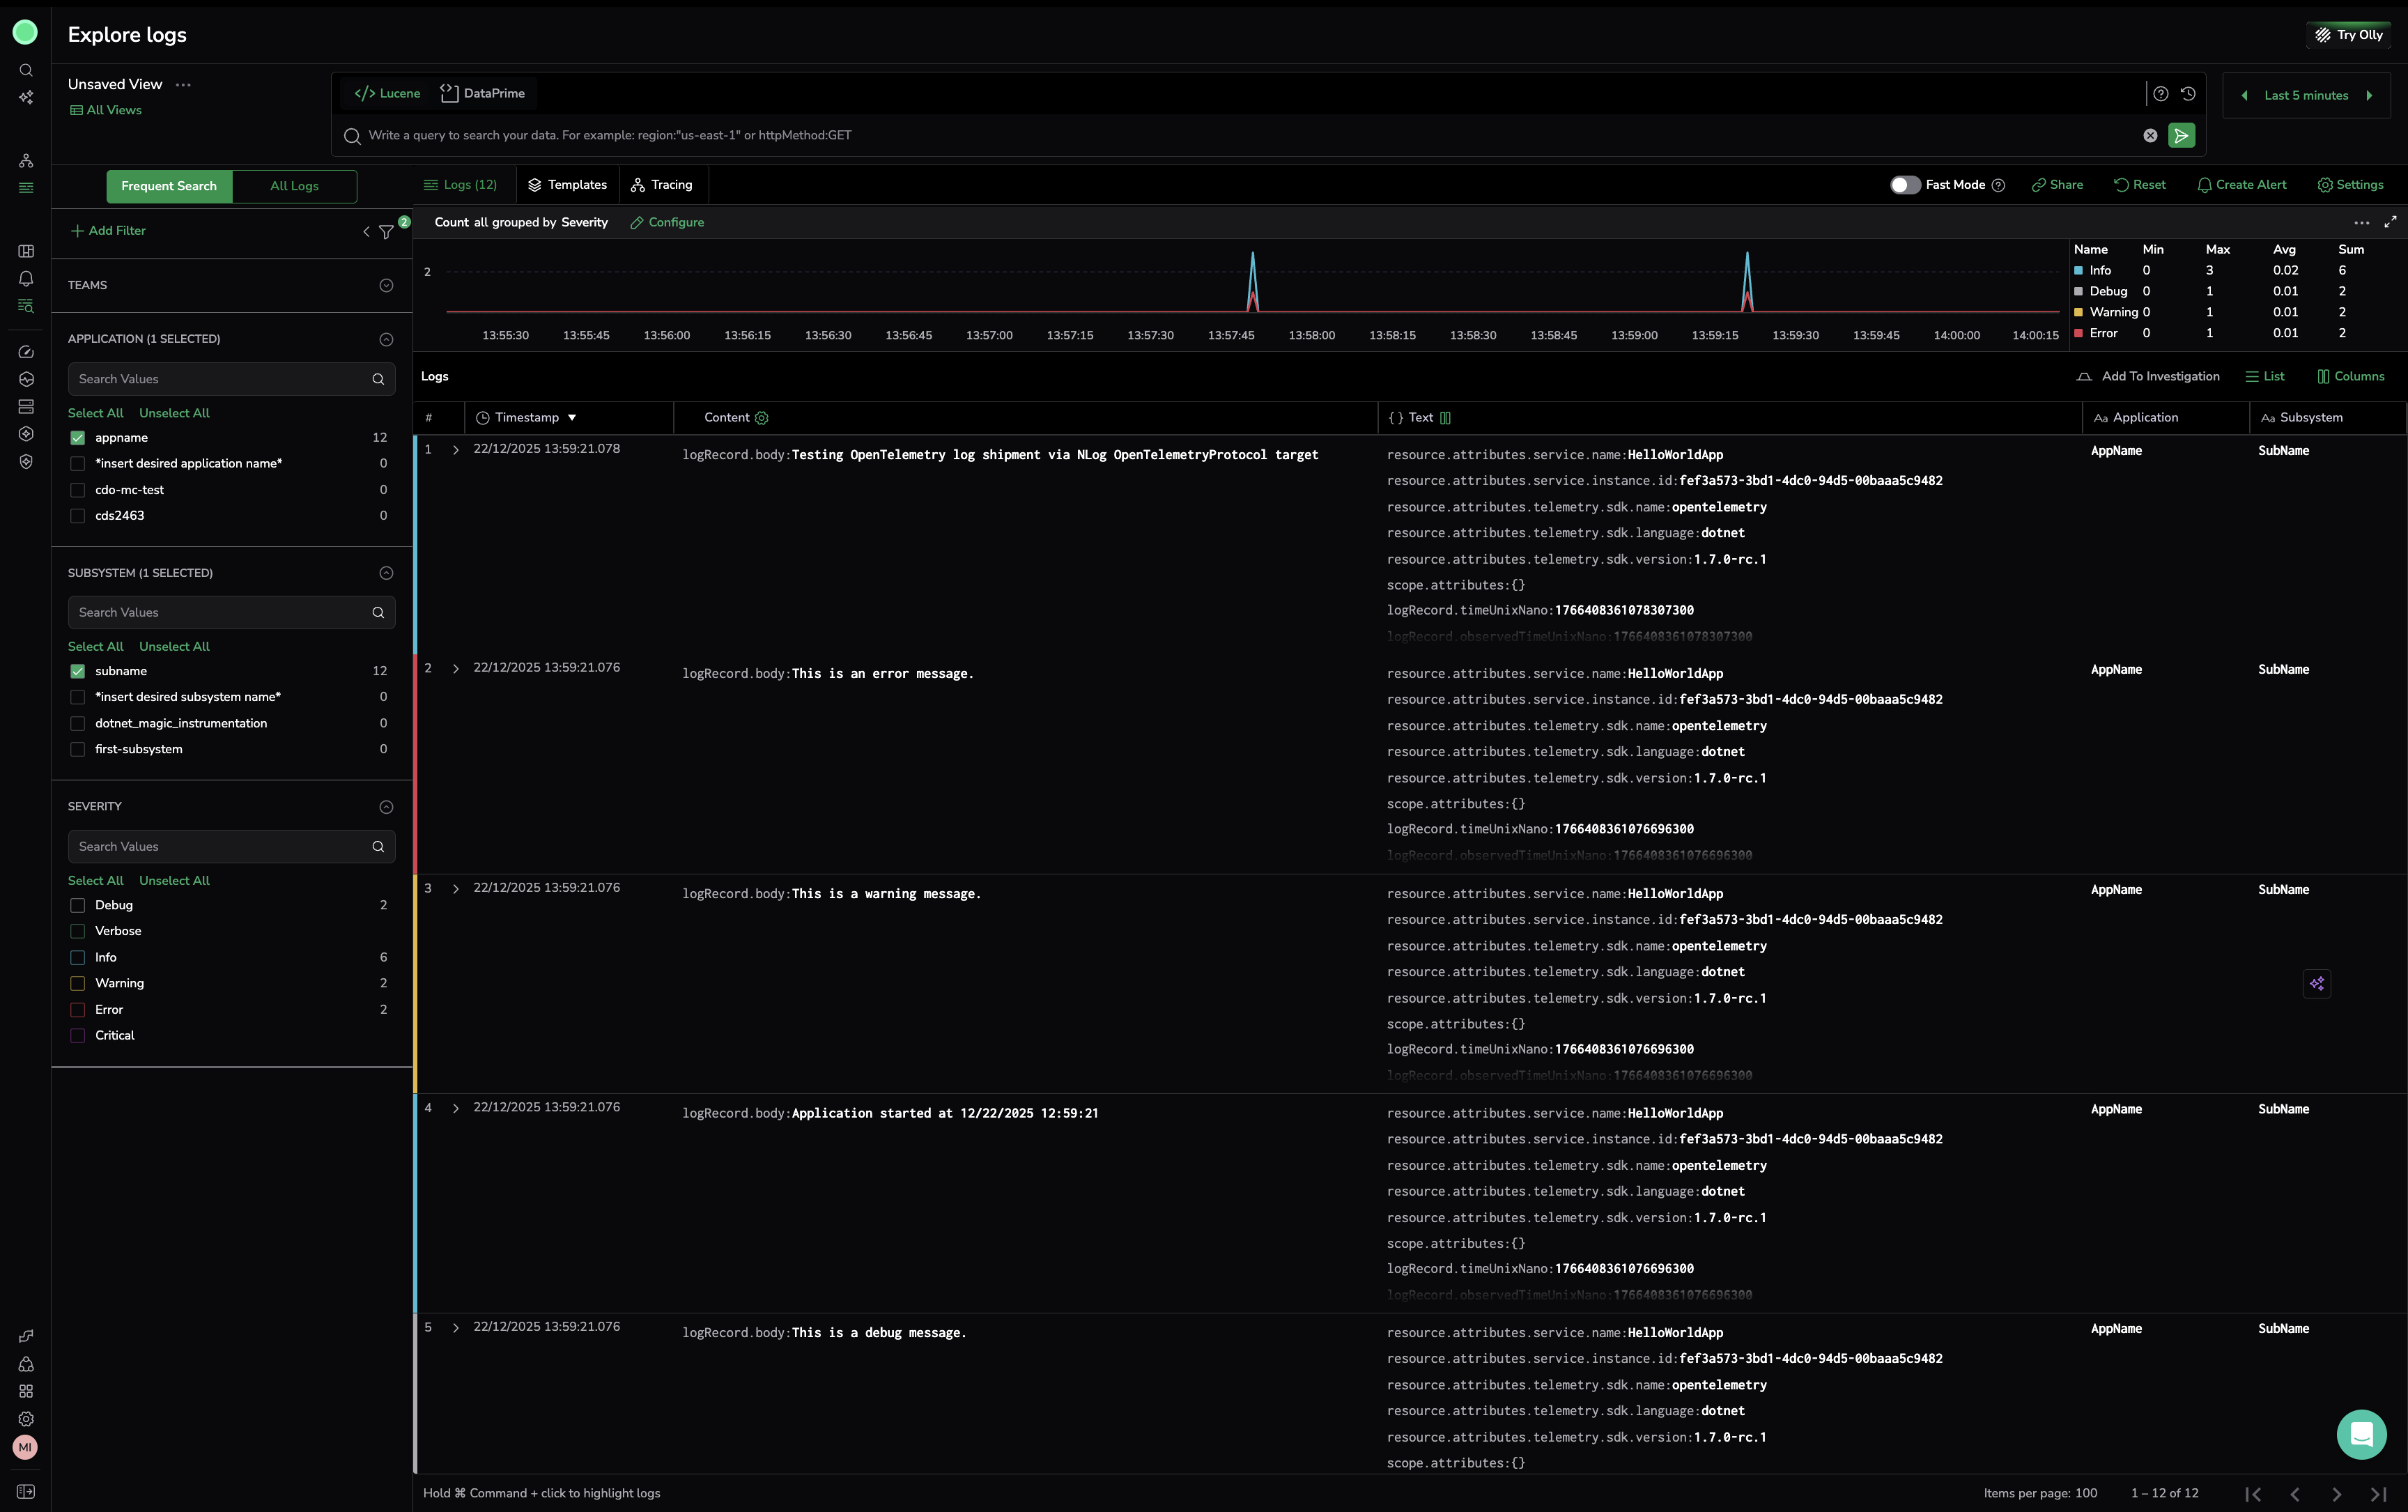This screenshot has height=1512, width=2408.
Task: Switch to the Templates tab
Action: [x=567, y=185]
